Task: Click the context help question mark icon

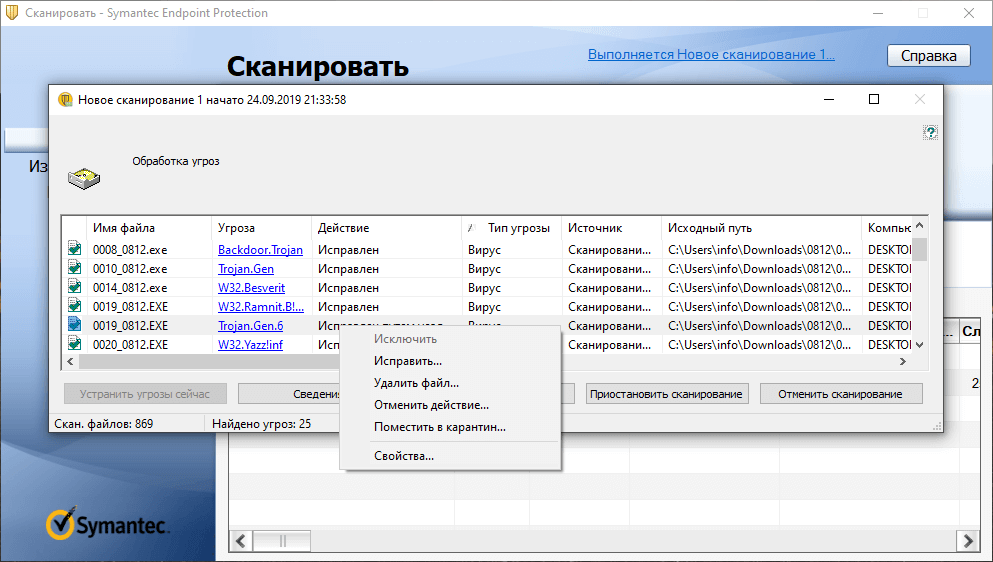Action: [x=930, y=132]
